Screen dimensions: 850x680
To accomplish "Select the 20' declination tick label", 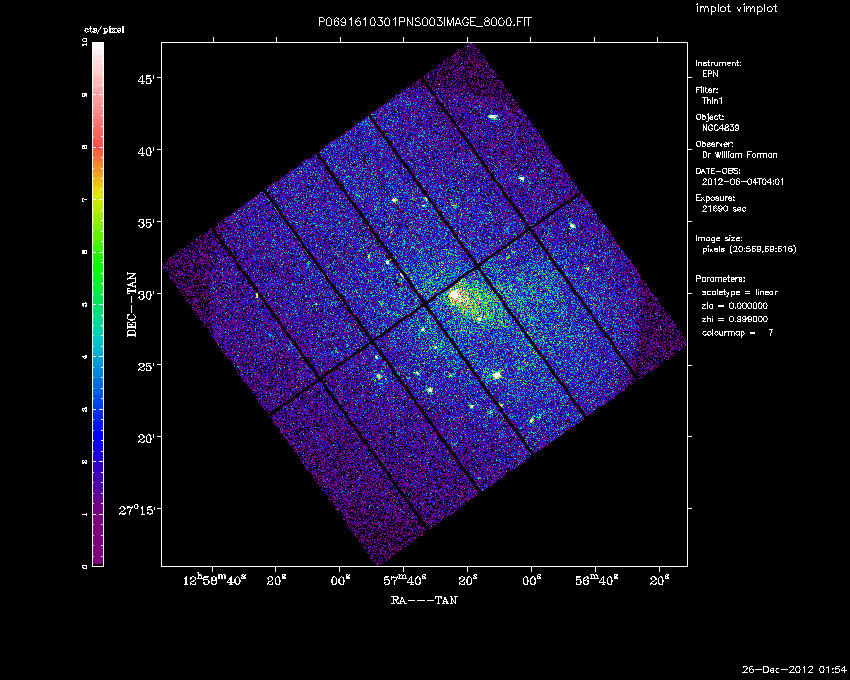I will click(147, 438).
